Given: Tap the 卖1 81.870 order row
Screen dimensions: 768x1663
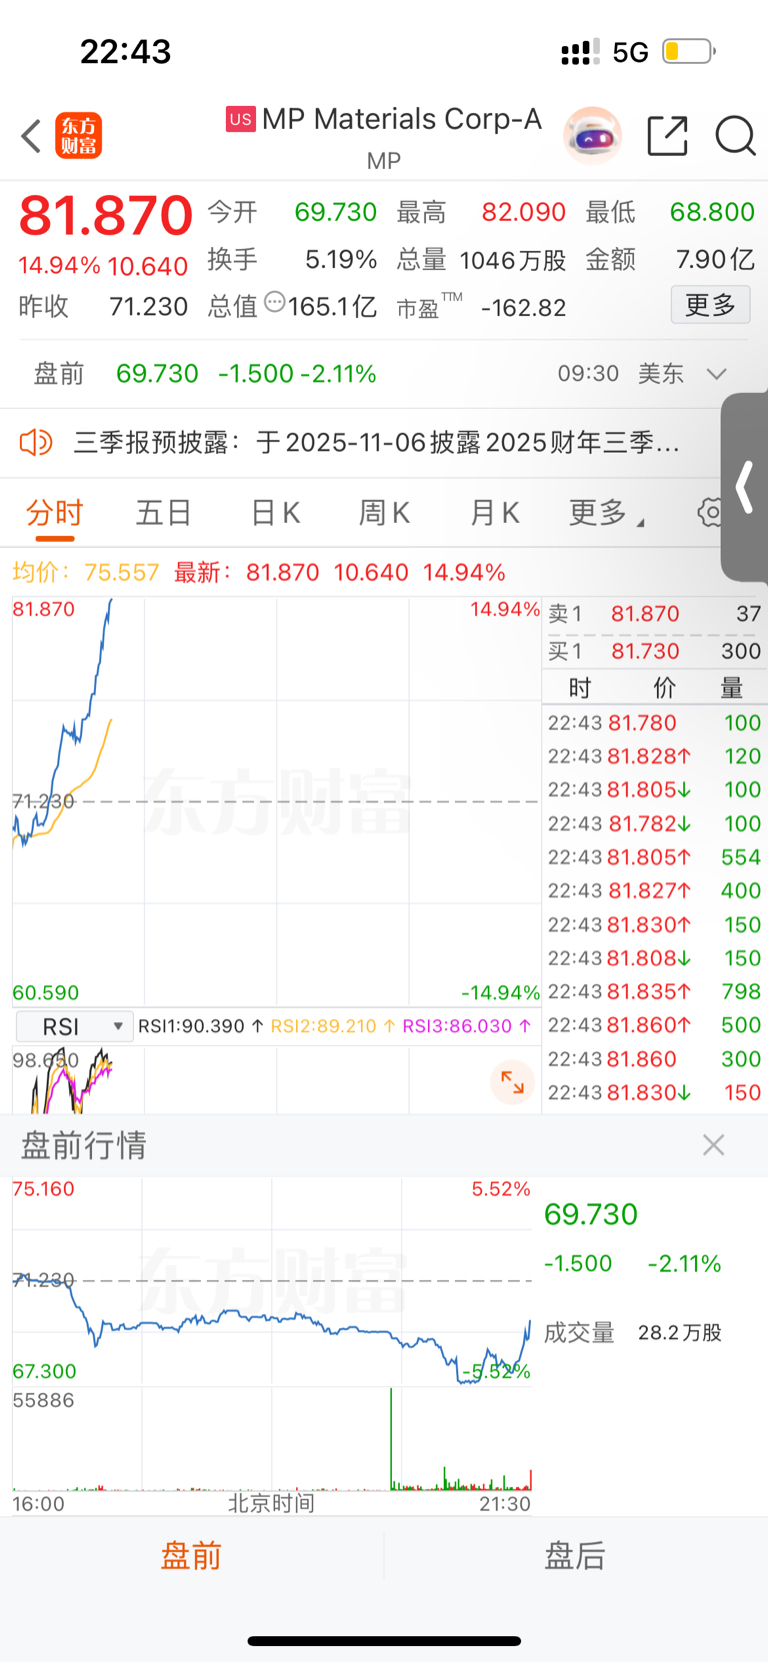Looking at the screenshot, I should (x=655, y=614).
